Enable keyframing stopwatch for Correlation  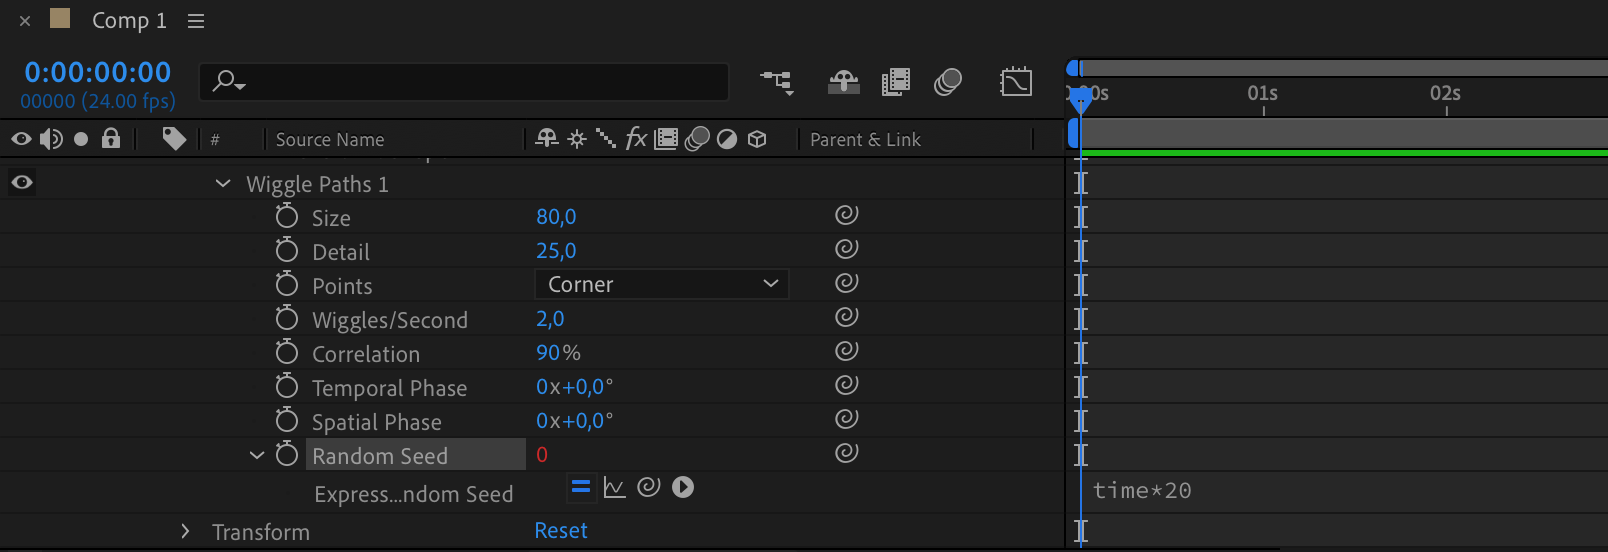coord(287,353)
